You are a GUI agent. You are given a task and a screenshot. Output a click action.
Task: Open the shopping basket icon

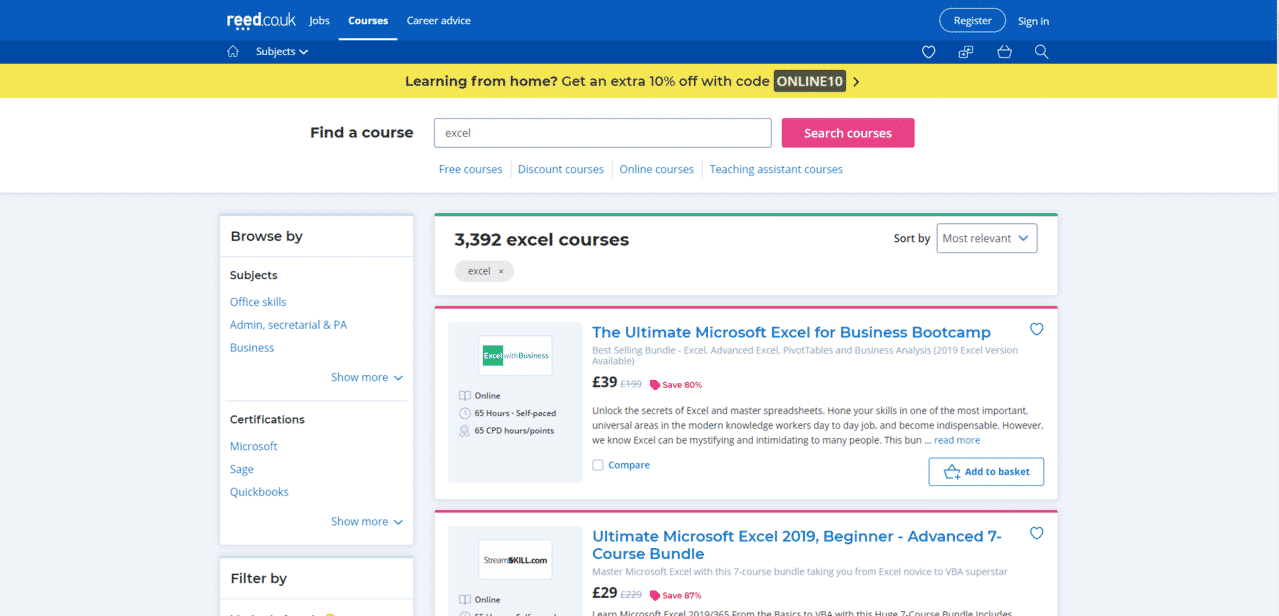(1004, 52)
